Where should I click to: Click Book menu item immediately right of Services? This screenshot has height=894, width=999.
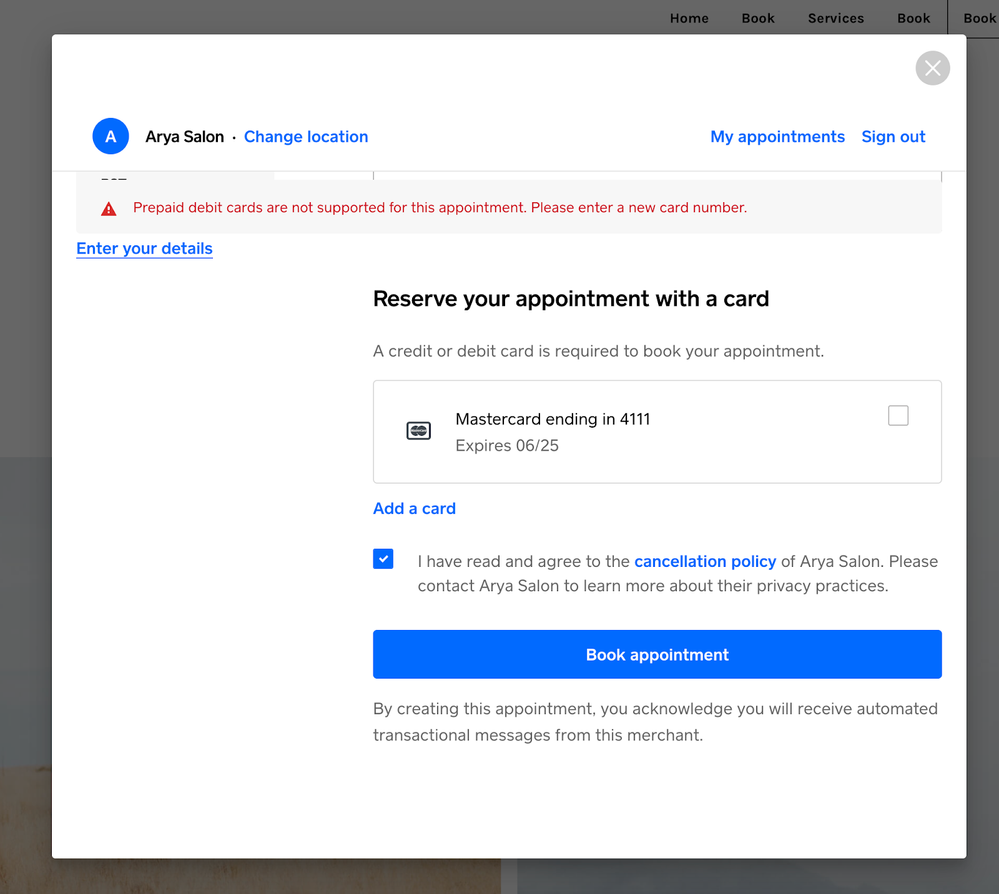click(913, 18)
